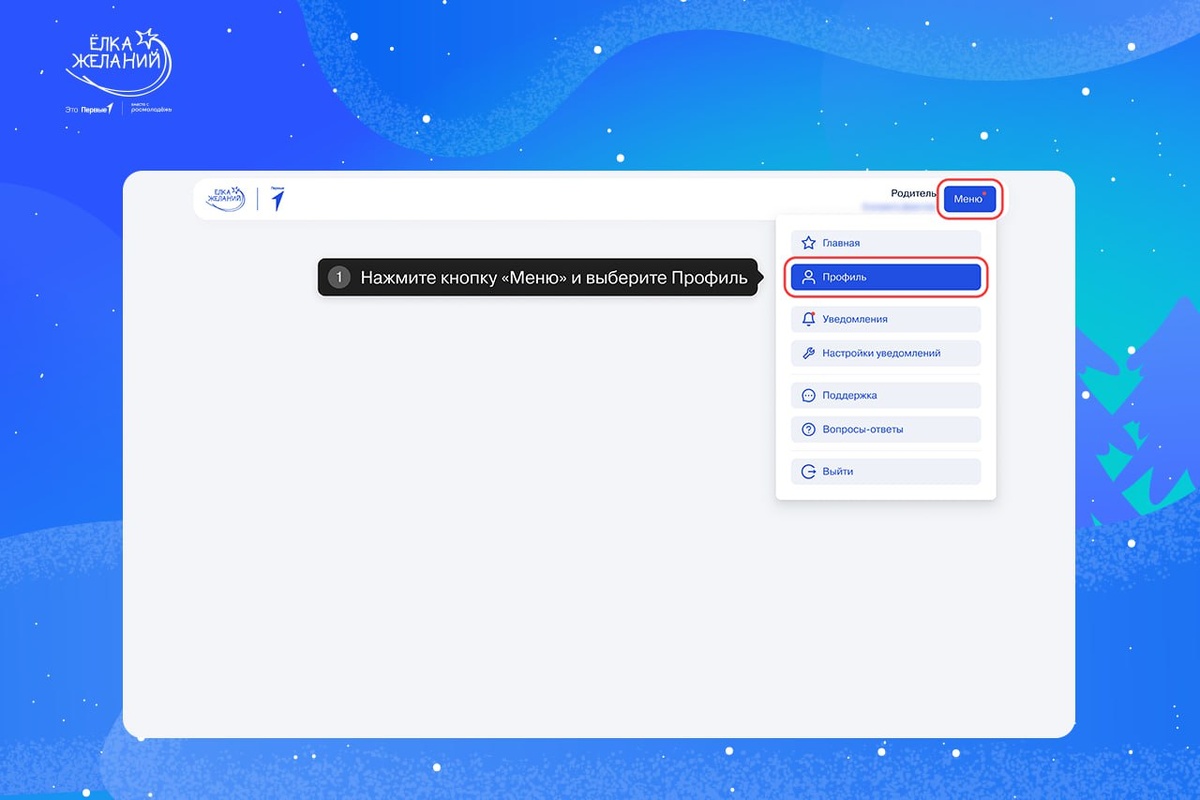Image resolution: width=1200 pixels, height=800 pixels.
Task: Click the chat bubble icon beside Поддержка
Action: pos(809,395)
